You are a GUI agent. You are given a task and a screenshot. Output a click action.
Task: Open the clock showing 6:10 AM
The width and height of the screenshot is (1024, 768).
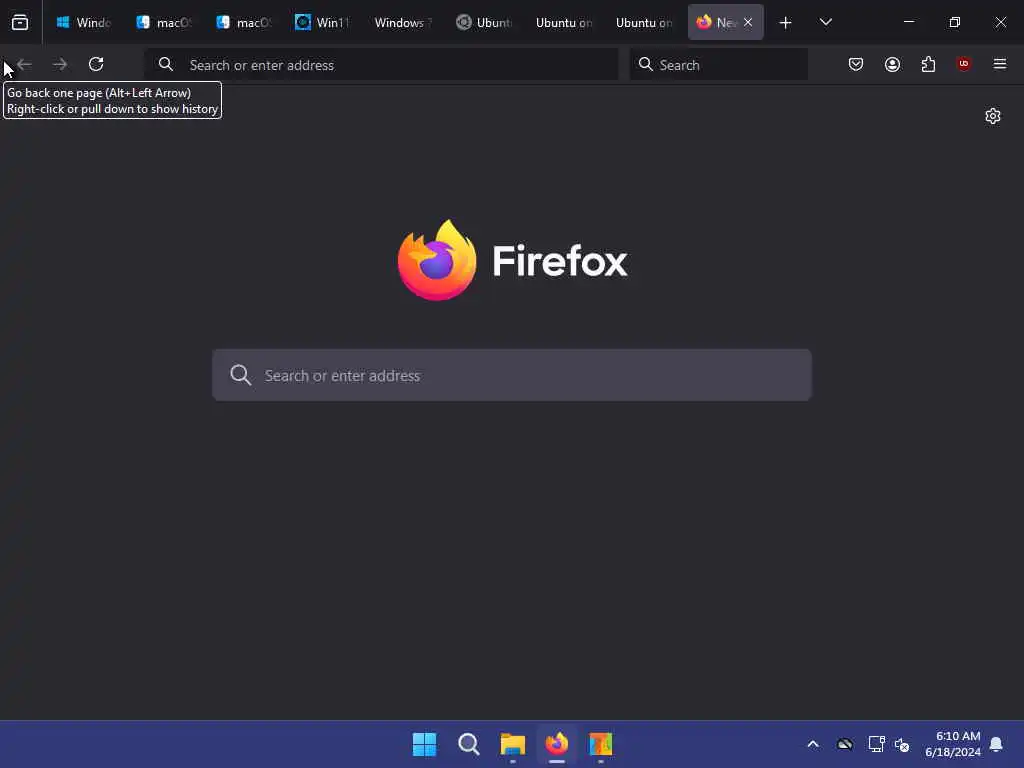point(953,744)
